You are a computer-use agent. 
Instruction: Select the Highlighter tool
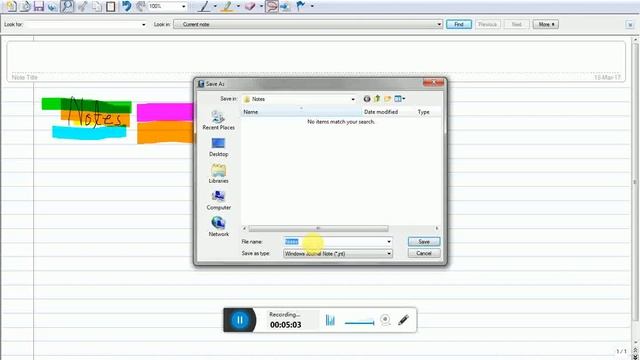click(x=227, y=6)
